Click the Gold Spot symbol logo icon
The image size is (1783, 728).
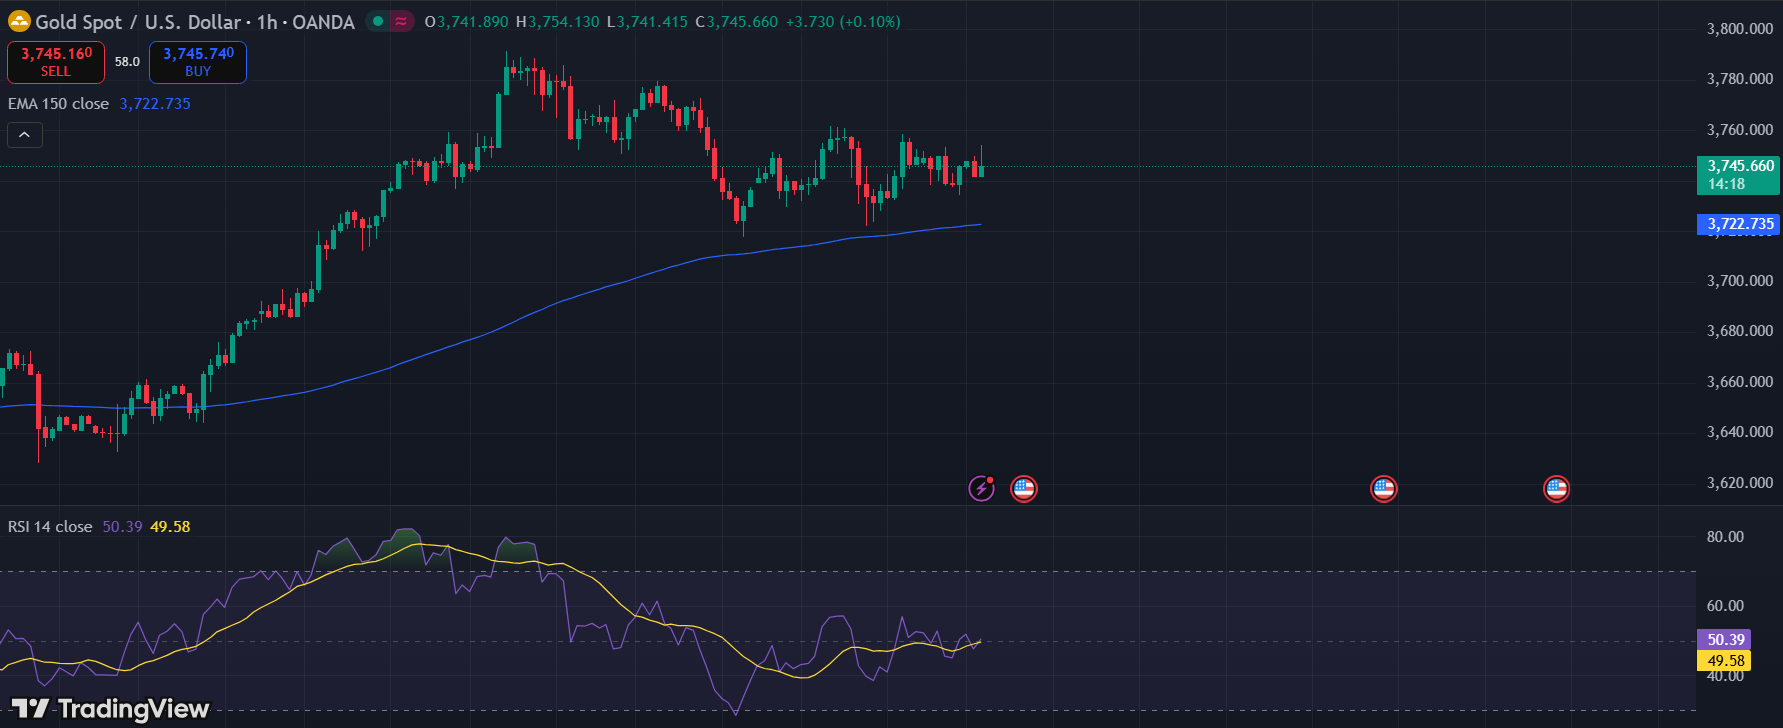[x=19, y=21]
